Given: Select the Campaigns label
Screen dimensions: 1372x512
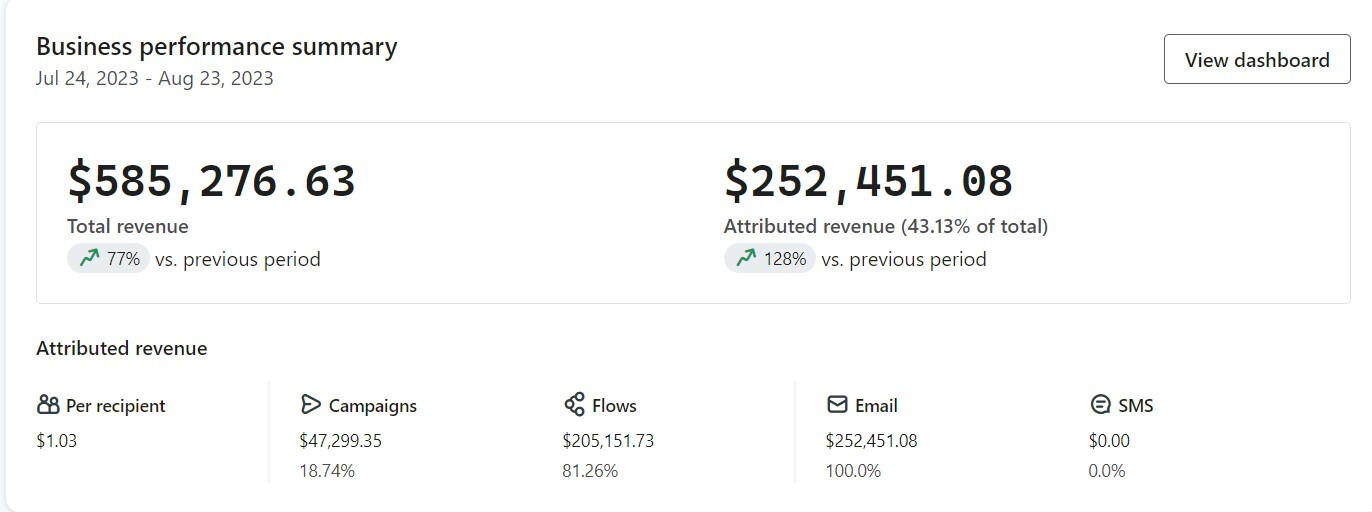Looking at the screenshot, I should click(x=373, y=406).
